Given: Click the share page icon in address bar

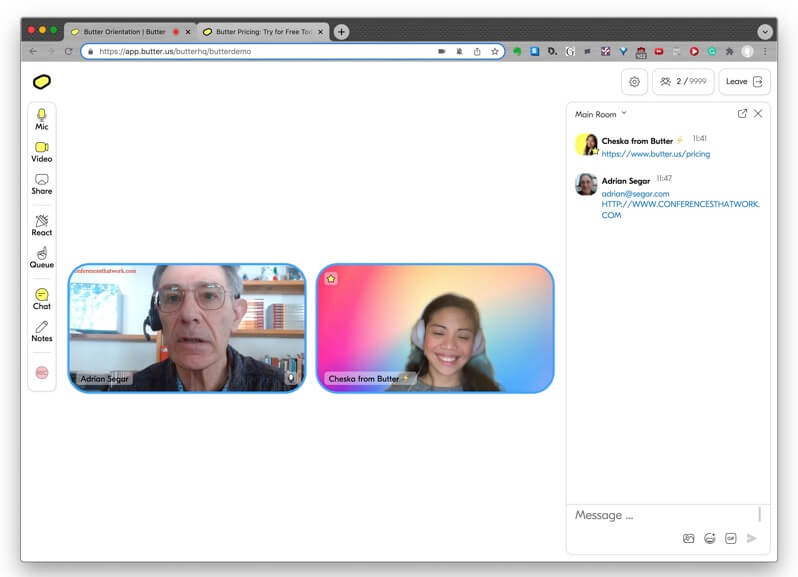Looking at the screenshot, I should click(477, 51).
